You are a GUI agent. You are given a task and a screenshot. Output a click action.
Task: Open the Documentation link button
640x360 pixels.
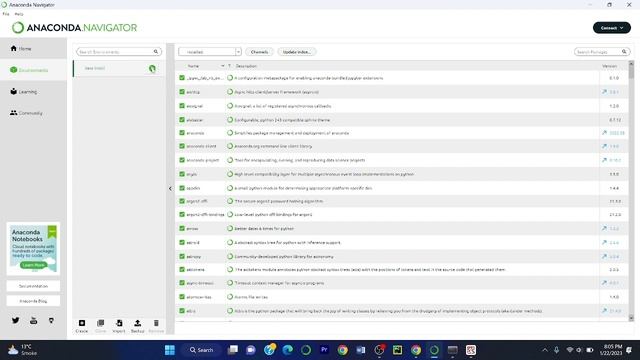coord(33,286)
